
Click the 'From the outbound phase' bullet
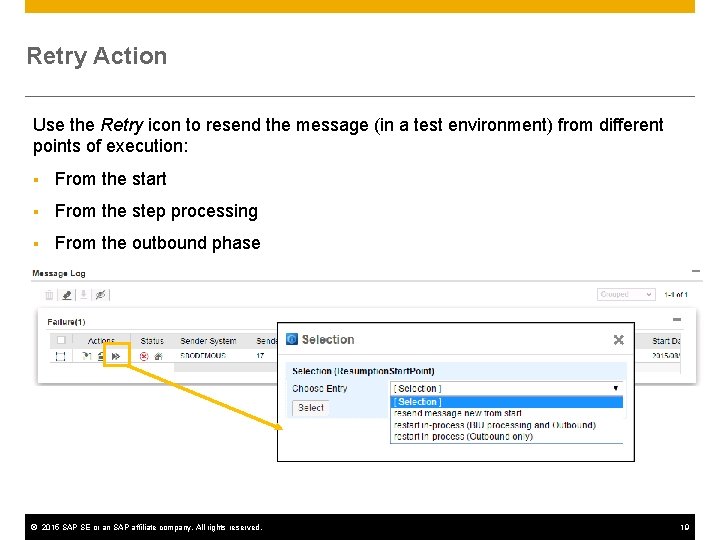(158, 243)
